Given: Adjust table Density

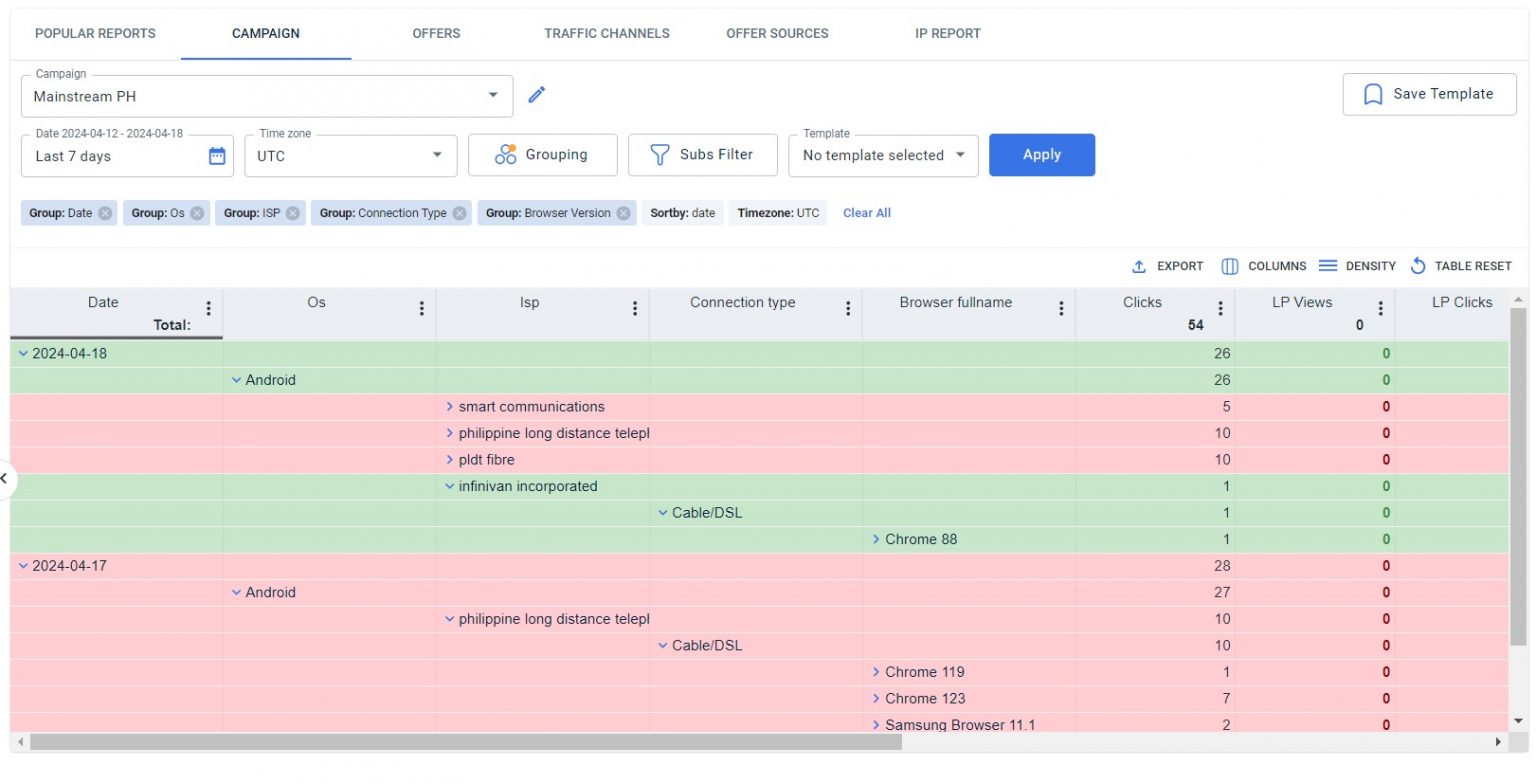Looking at the screenshot, I should [1356, 266].
